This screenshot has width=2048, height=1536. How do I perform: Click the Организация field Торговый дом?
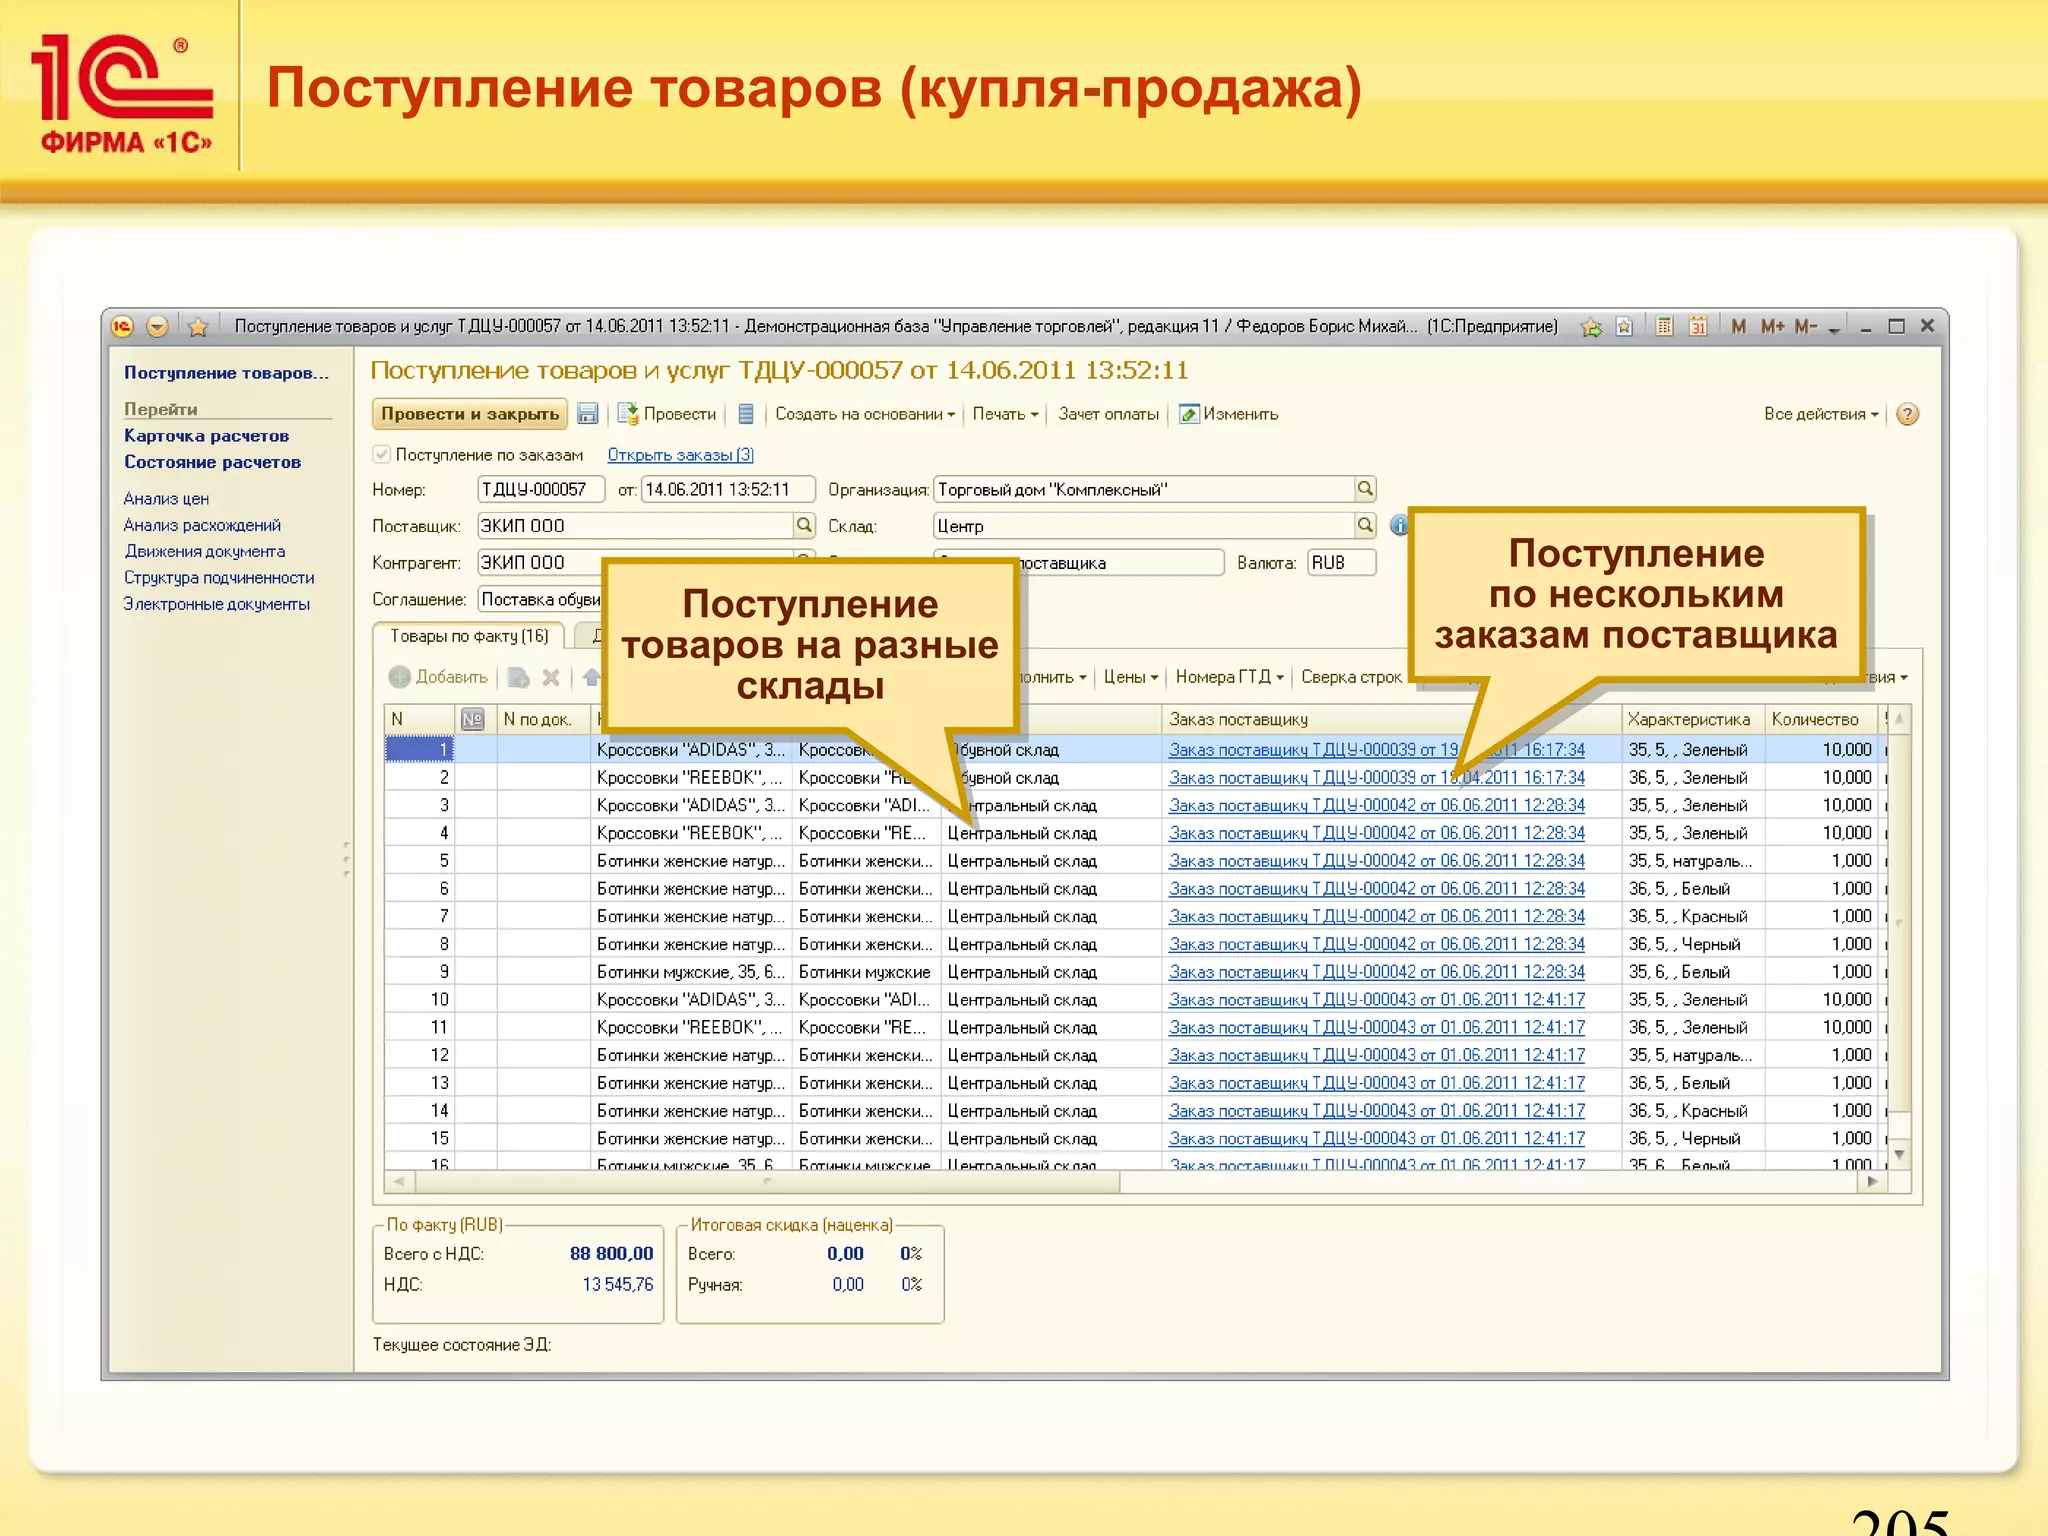(1144, 489)
